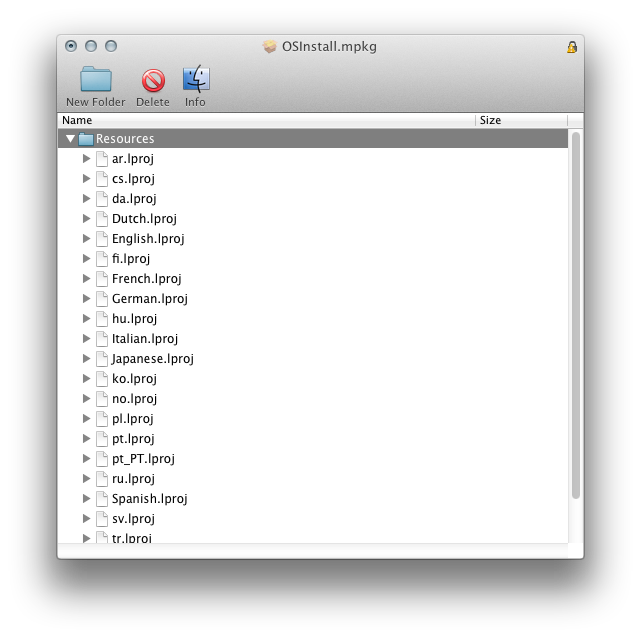Screen dimensions: 641x638
Task: Select the no.lproj row
Action: point(313,399)
